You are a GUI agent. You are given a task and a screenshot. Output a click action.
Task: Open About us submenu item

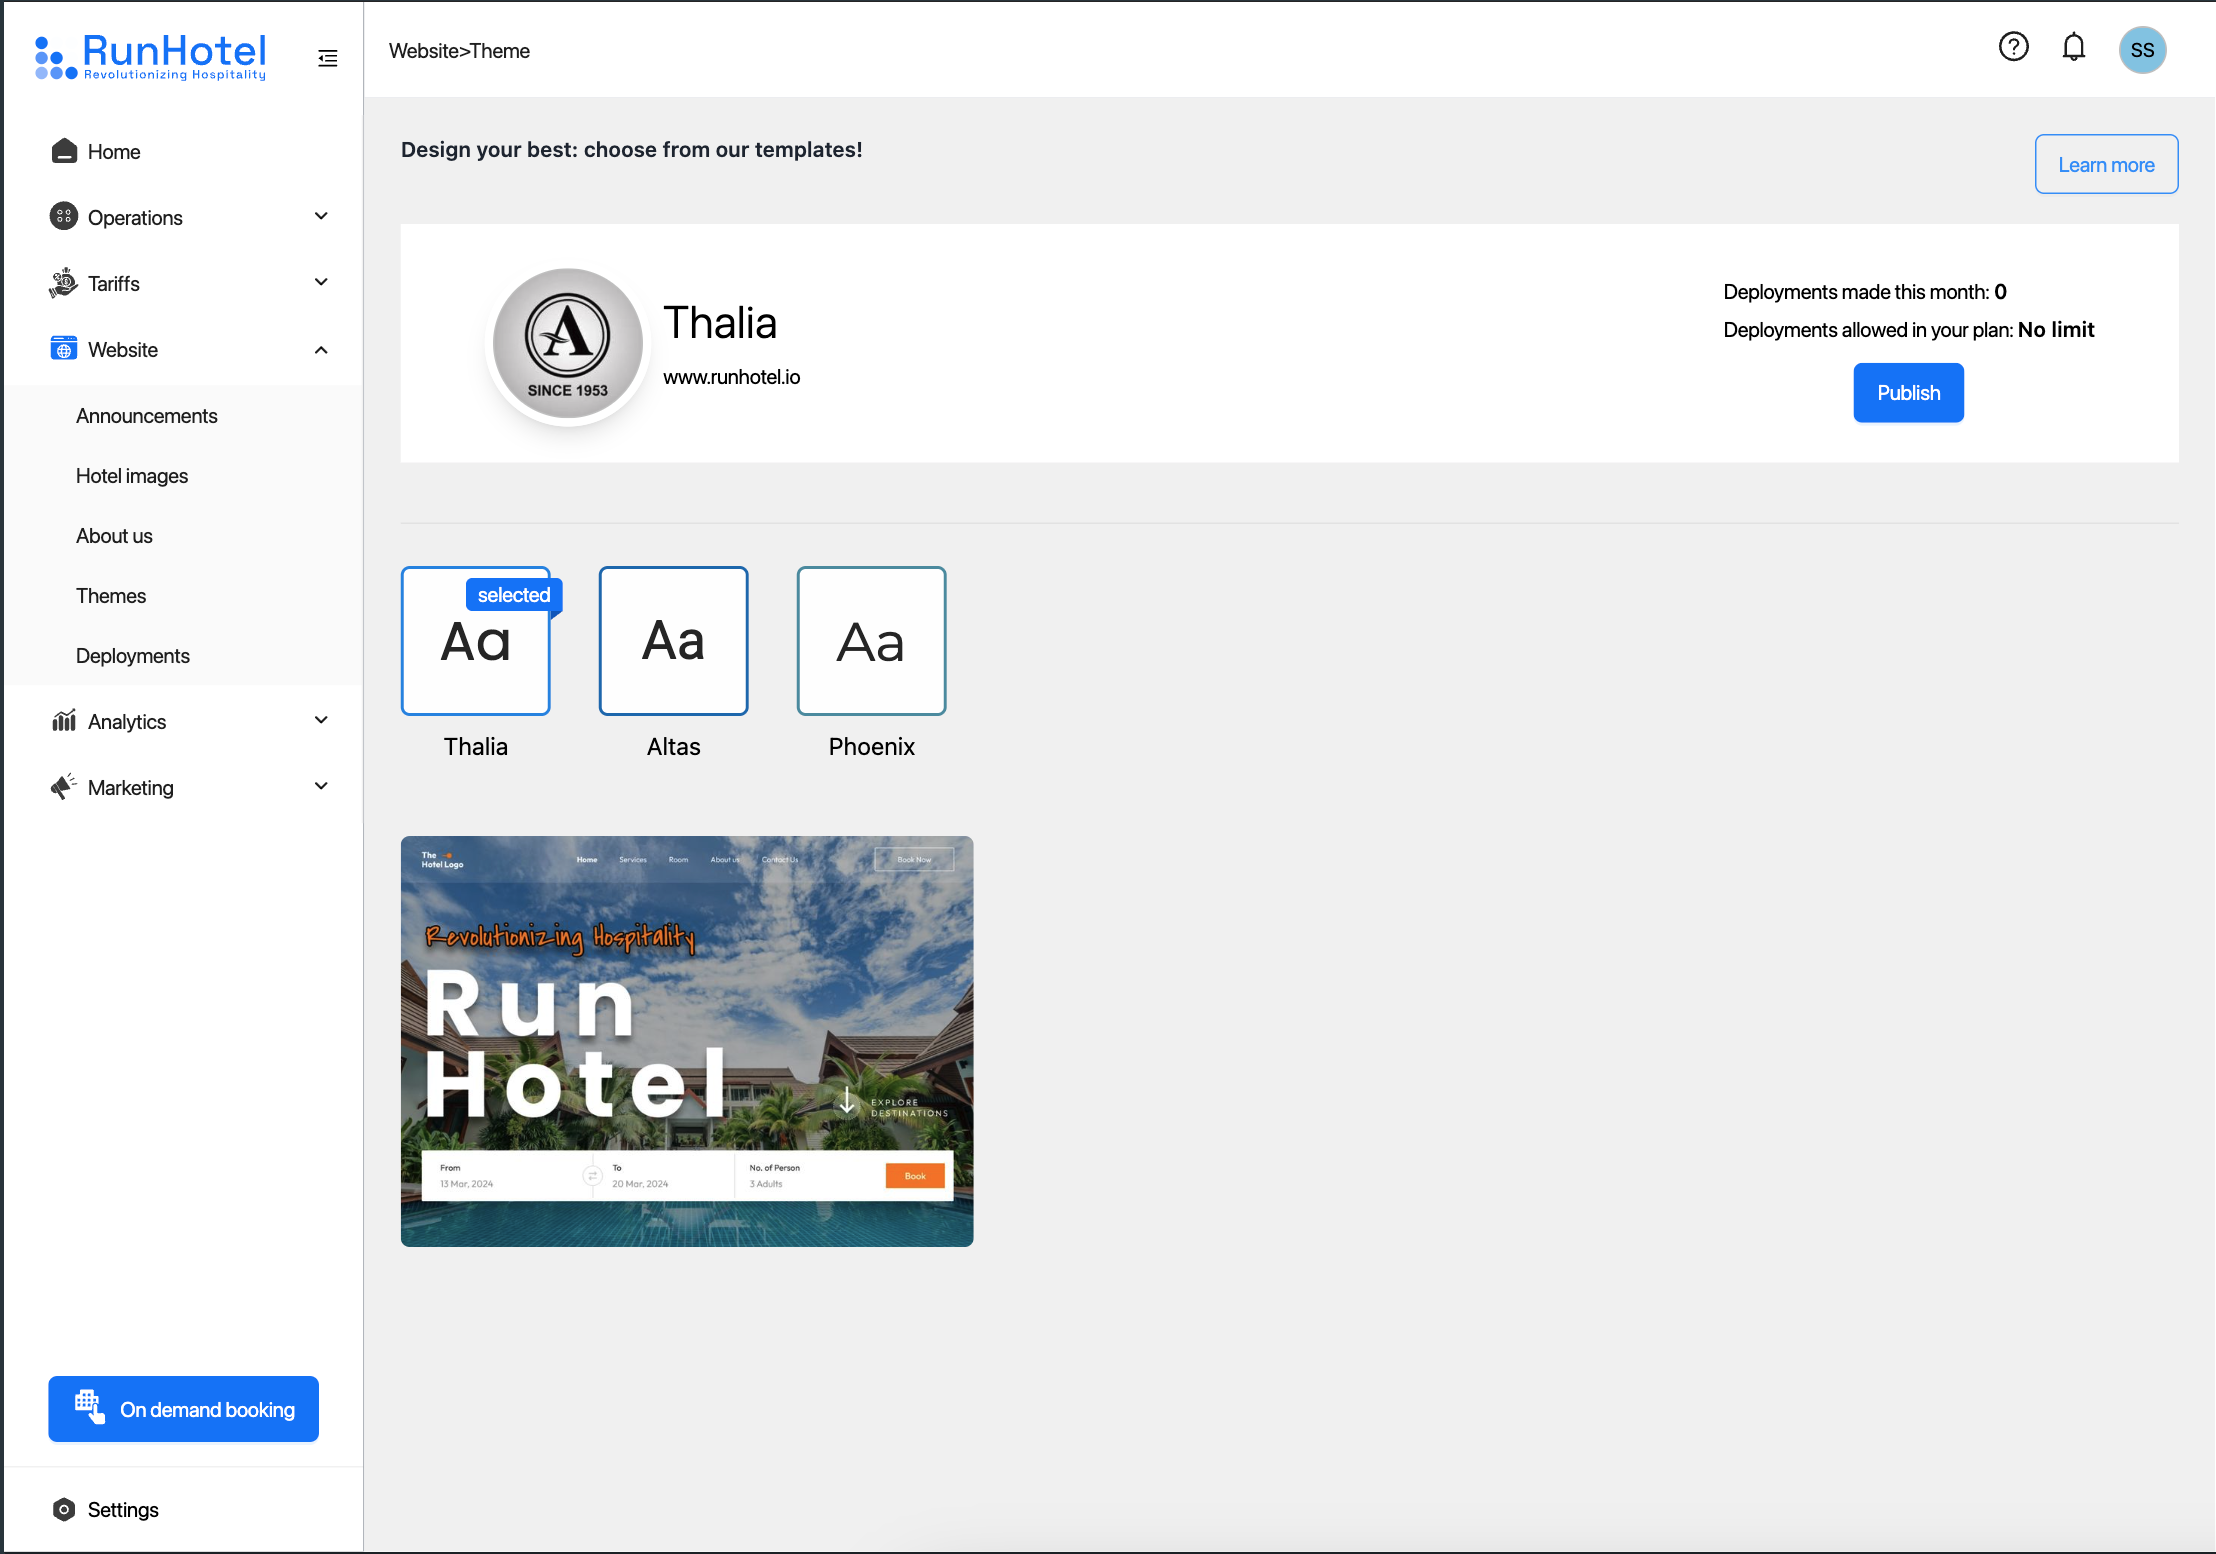coord(114,536)
